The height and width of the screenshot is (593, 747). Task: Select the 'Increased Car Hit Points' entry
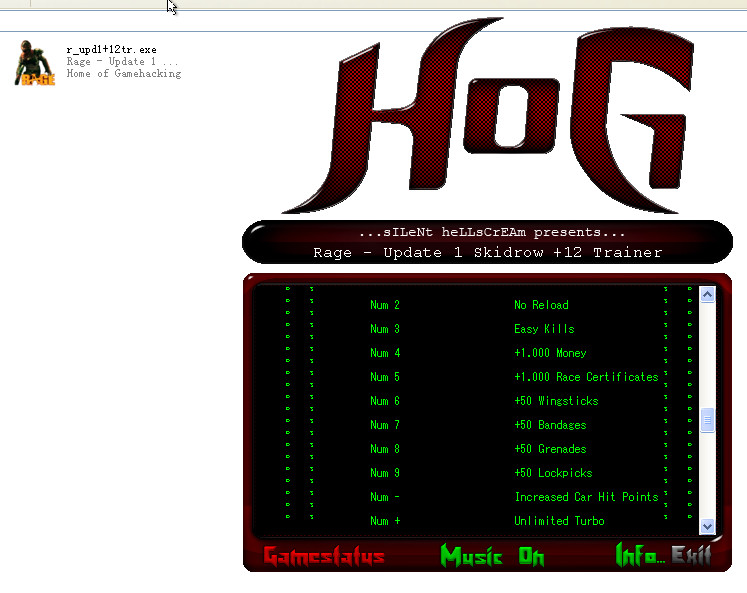click(x=586, y=497)
